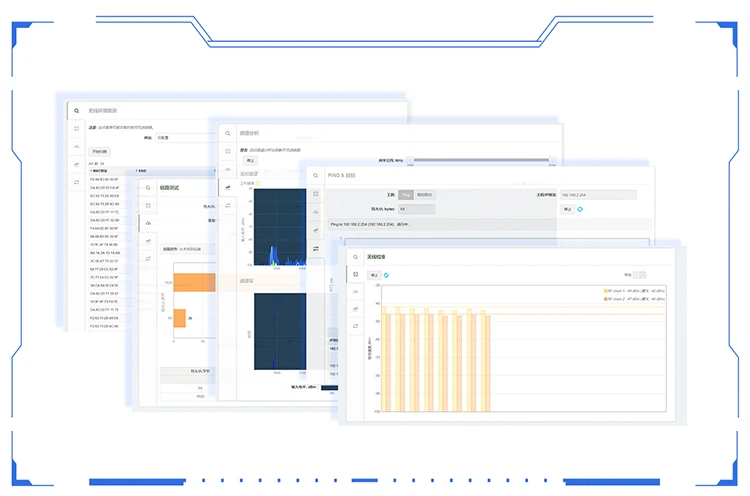Click the crosshair icon in the antenna alignment sidebar
Viewport: 750px width, 496px height.
click(x=355, y=275)
